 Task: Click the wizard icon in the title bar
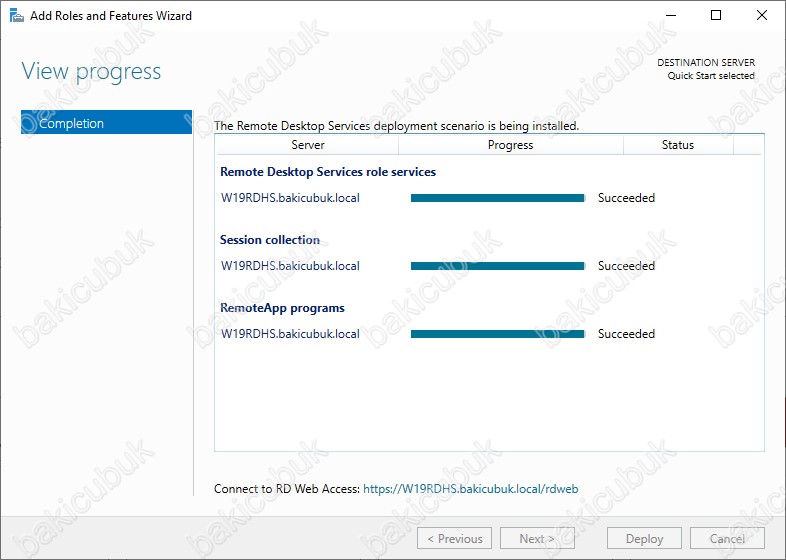pos(17,16)
